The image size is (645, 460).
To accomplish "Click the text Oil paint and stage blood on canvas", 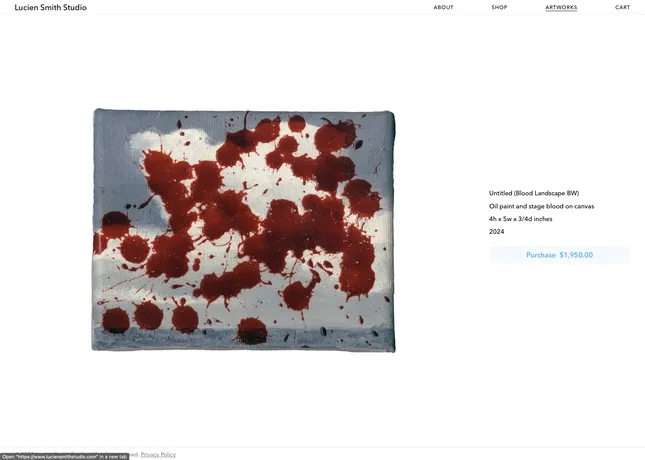I will click(541, 206).
